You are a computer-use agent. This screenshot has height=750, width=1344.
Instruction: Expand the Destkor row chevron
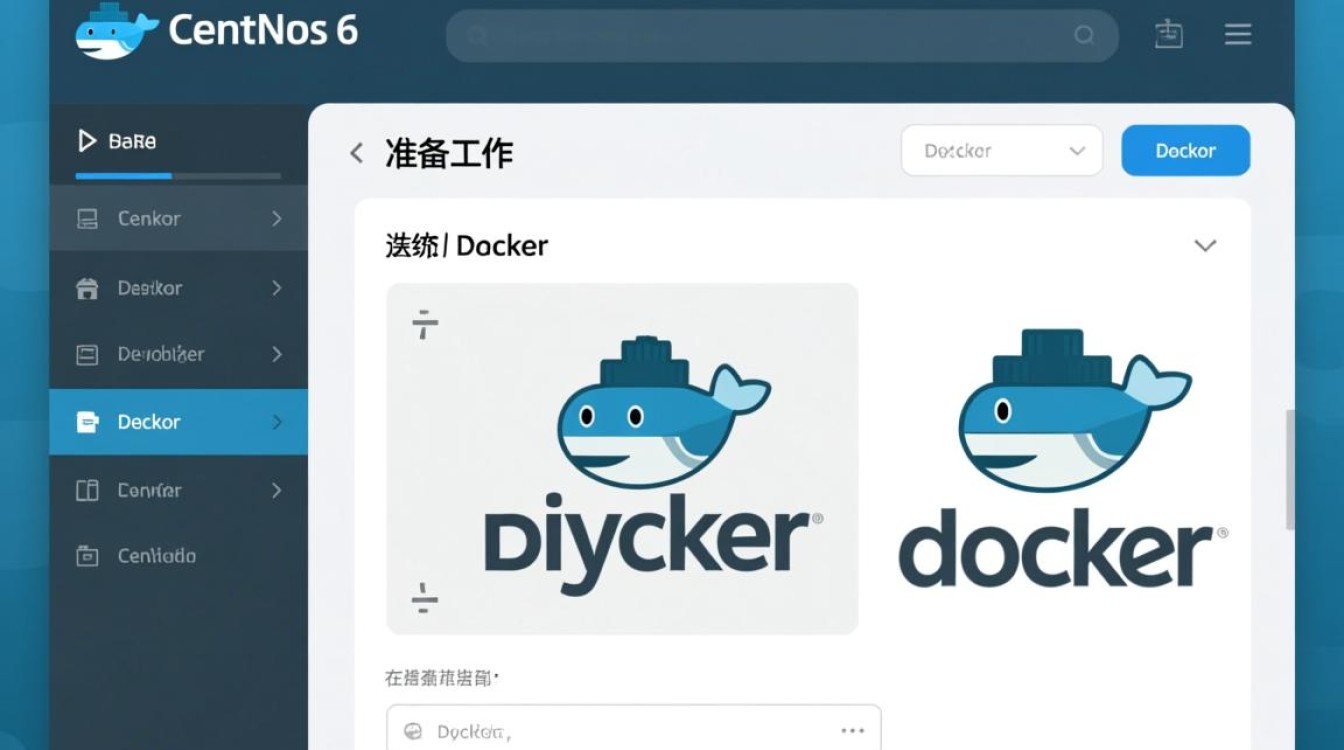coord(277,288)
